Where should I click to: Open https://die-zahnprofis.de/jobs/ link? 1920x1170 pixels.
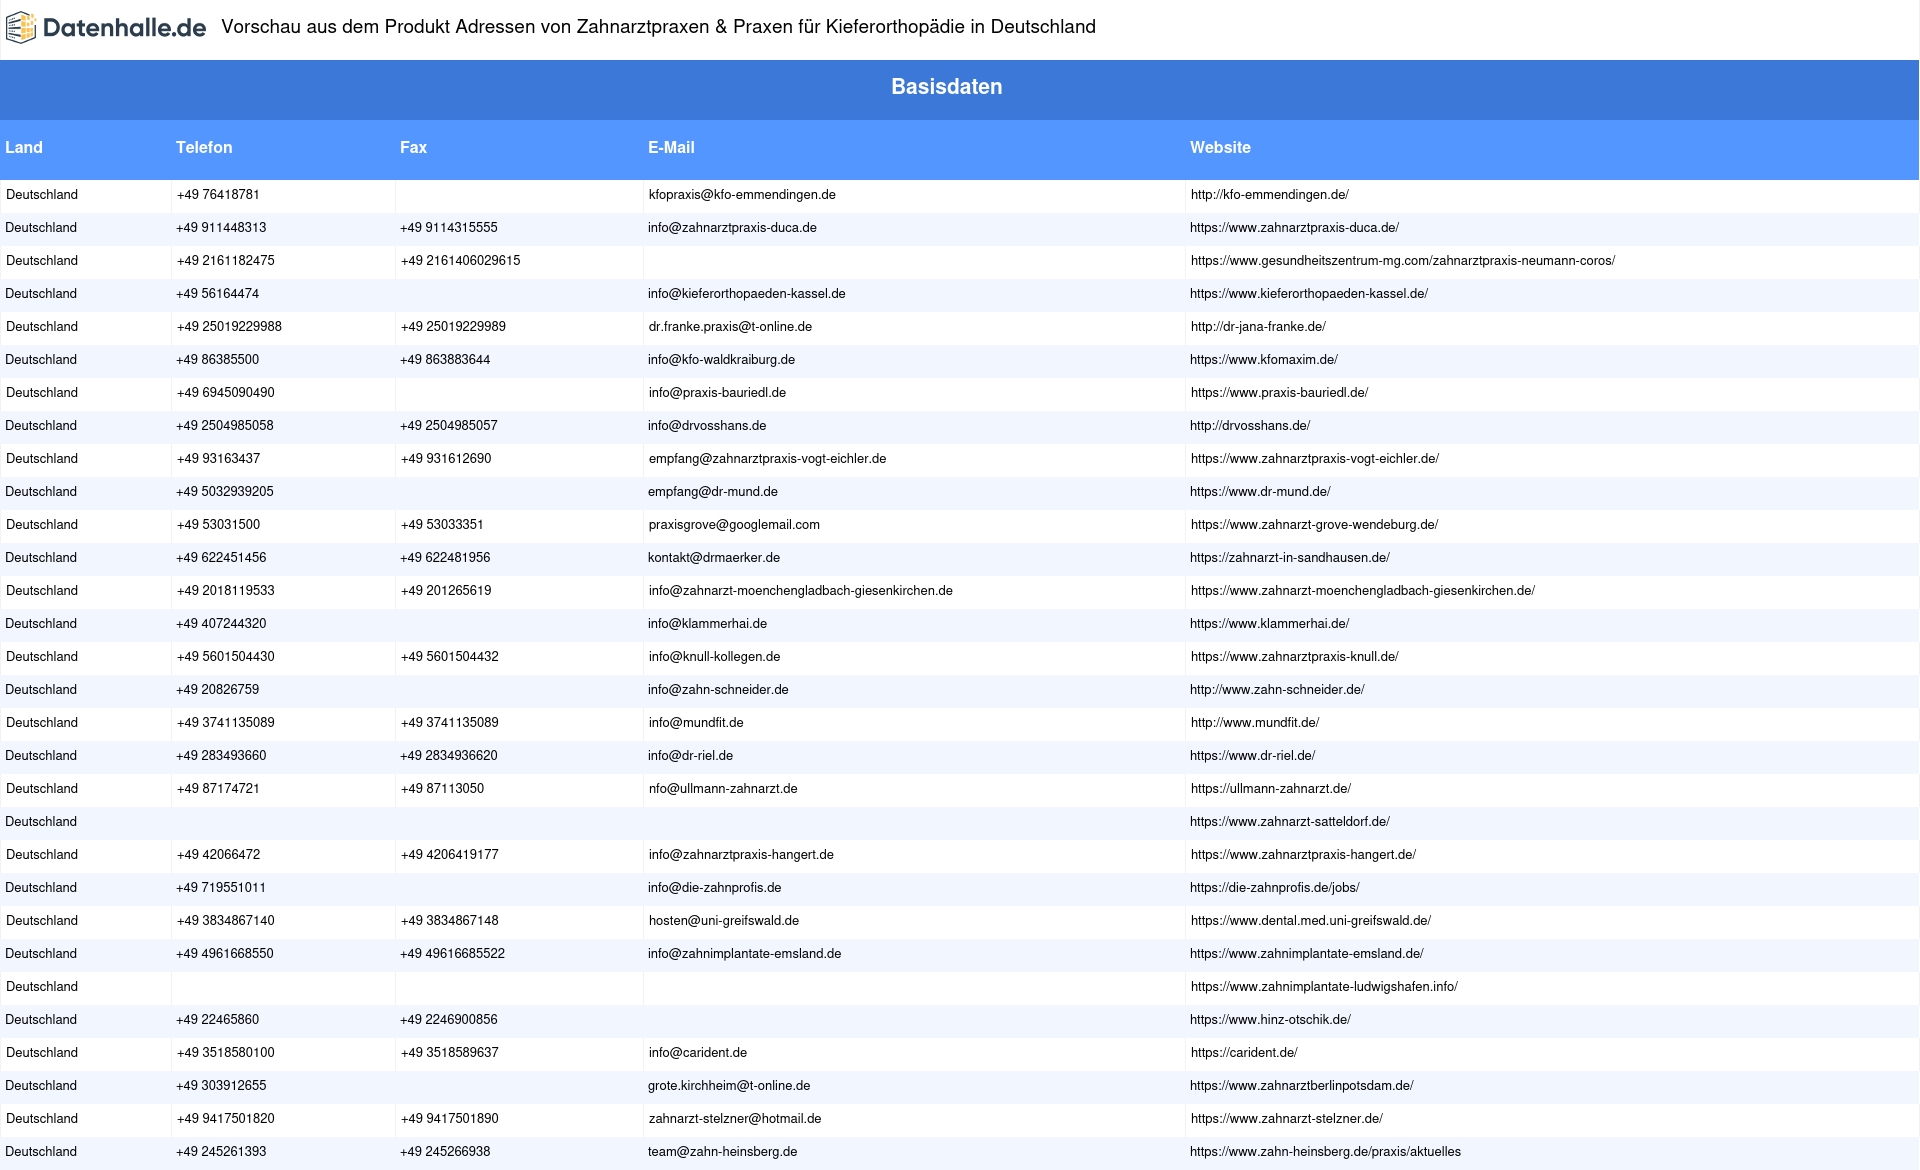point(1275,888)
